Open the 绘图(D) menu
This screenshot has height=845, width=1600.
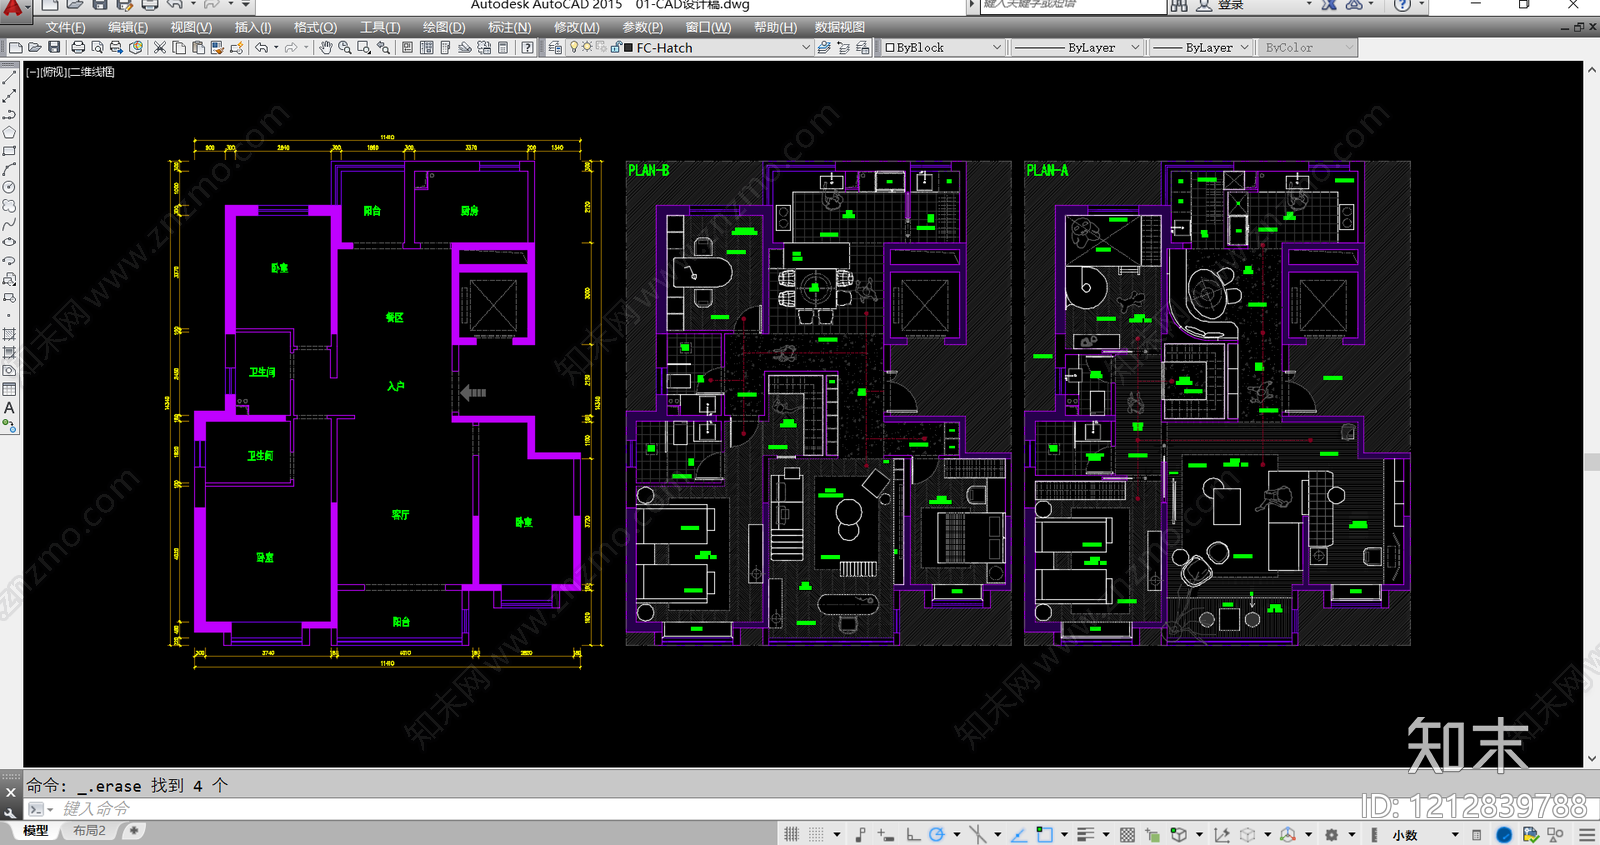pyautogui.click(x=443, y=27)
